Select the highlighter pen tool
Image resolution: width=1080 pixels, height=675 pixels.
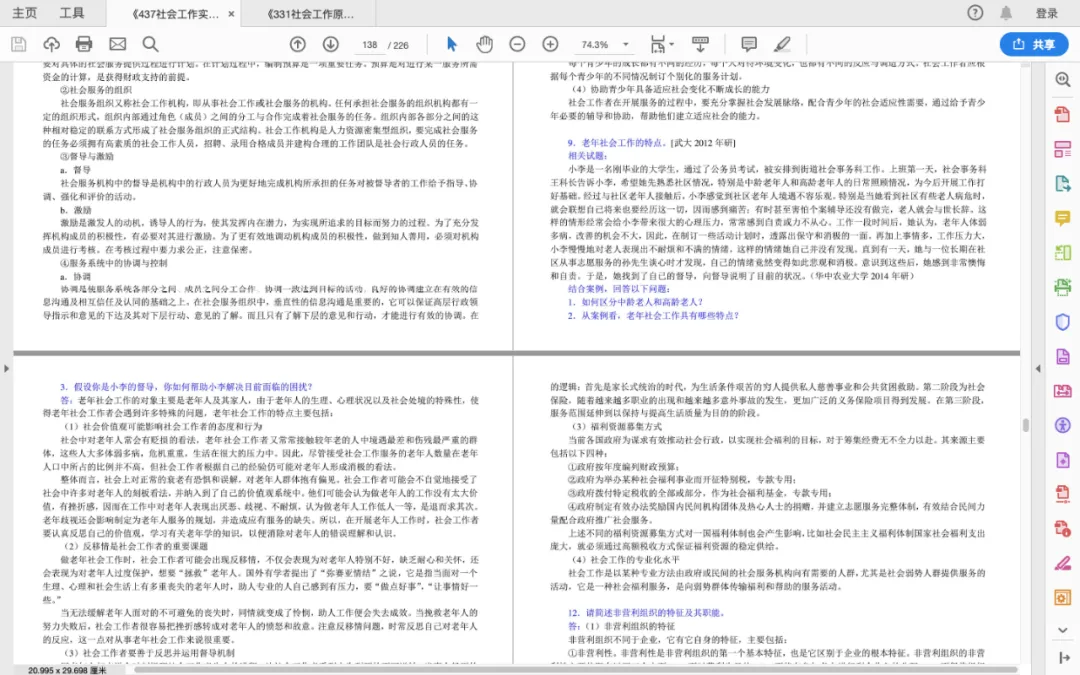[782, 44]
